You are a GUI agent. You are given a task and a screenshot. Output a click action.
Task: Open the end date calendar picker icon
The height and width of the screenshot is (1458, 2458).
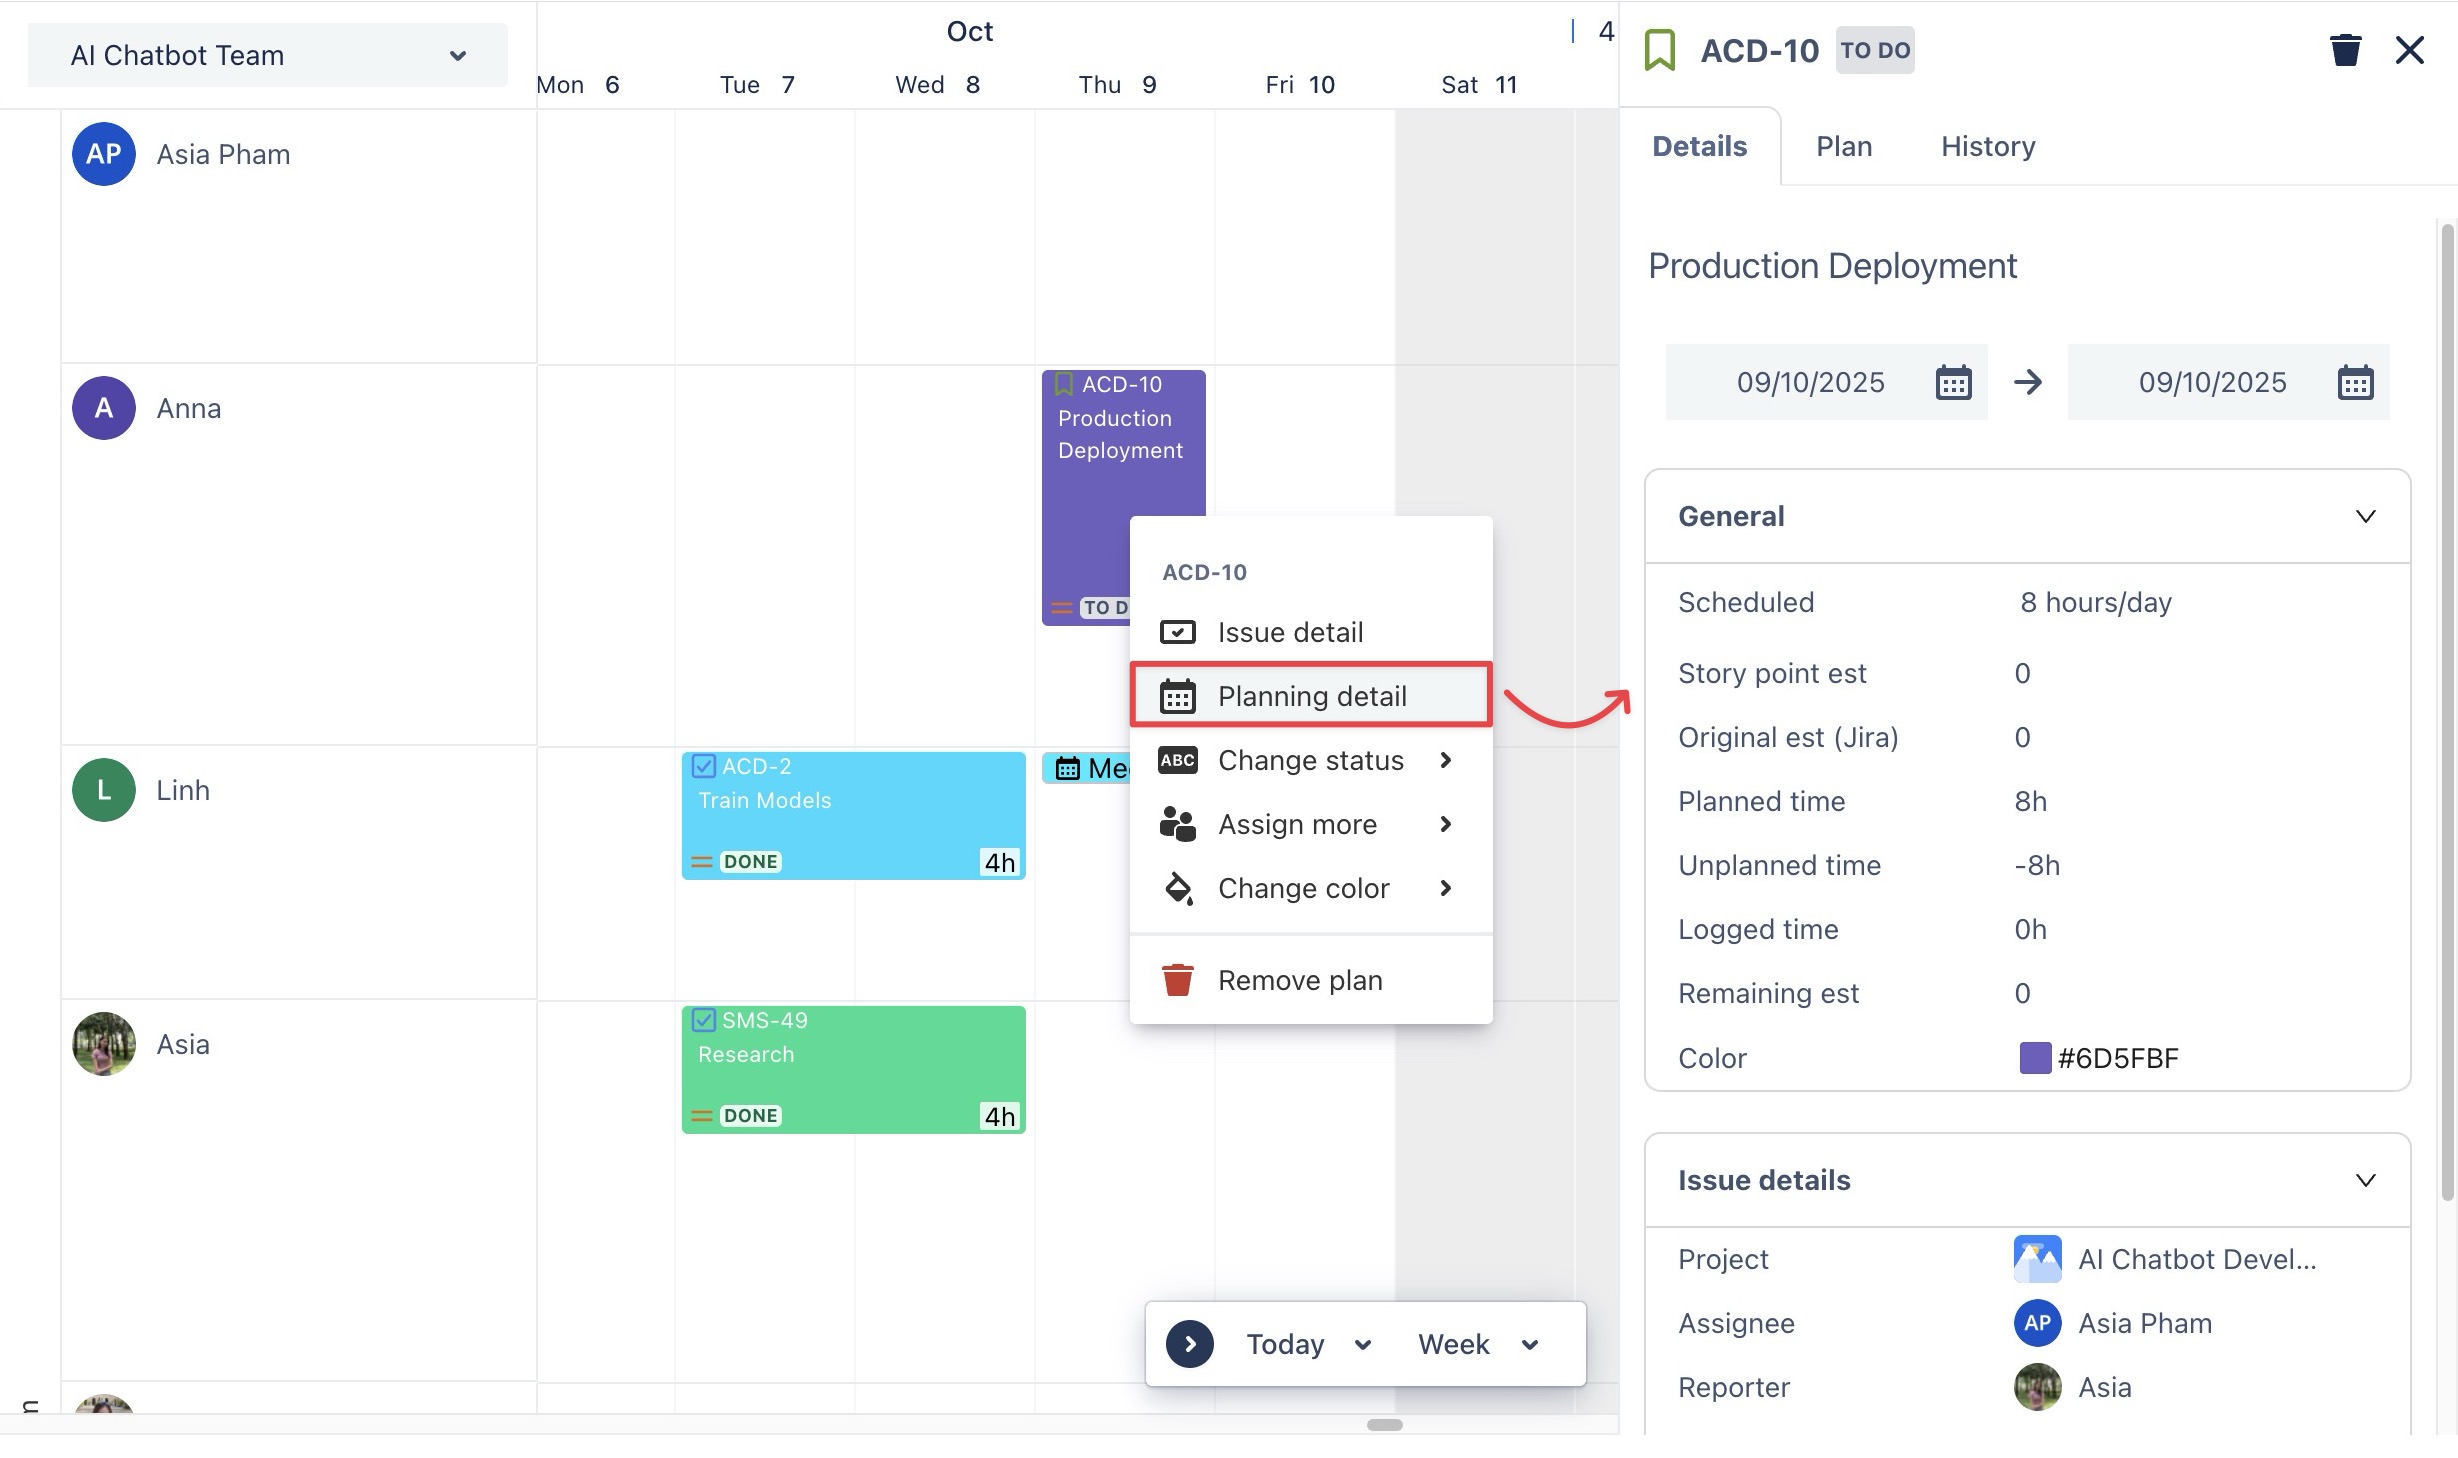[x=2355, y=382]
